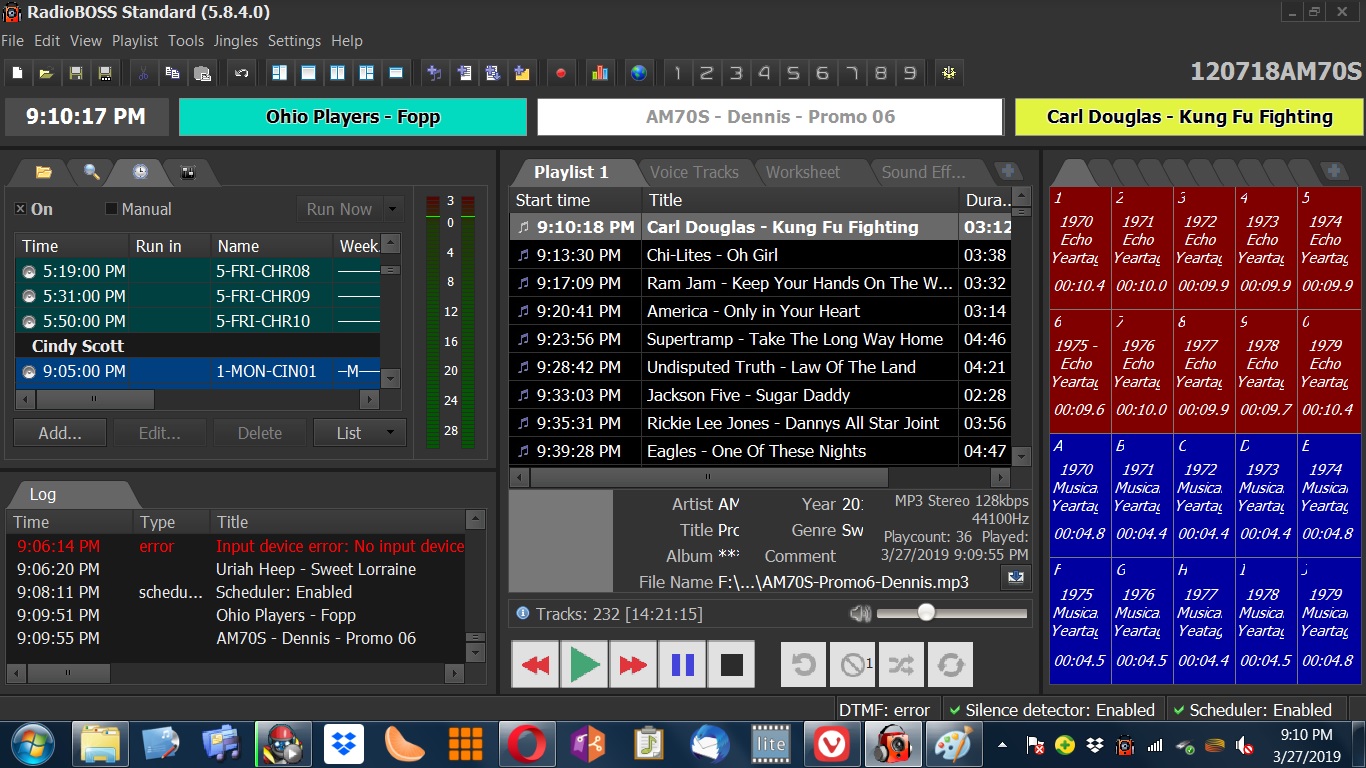1366x768 pixels.
Task: Toggle repeat track mode button
Action: pos(804,665)
